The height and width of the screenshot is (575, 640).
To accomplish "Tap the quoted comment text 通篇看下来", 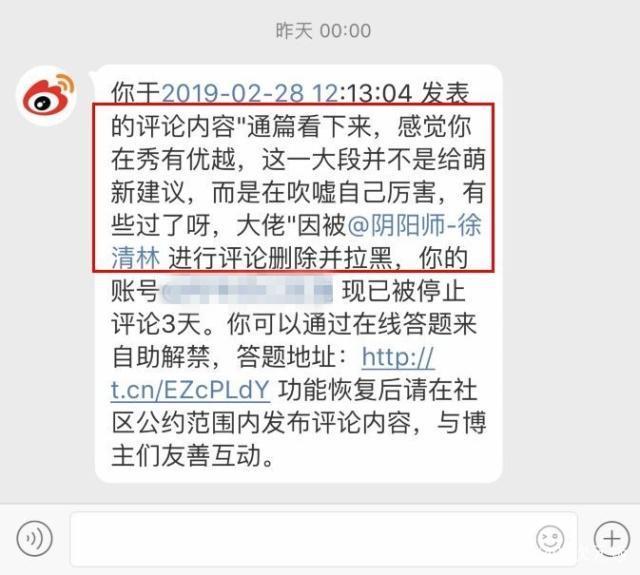I will (x=310, y=126).
